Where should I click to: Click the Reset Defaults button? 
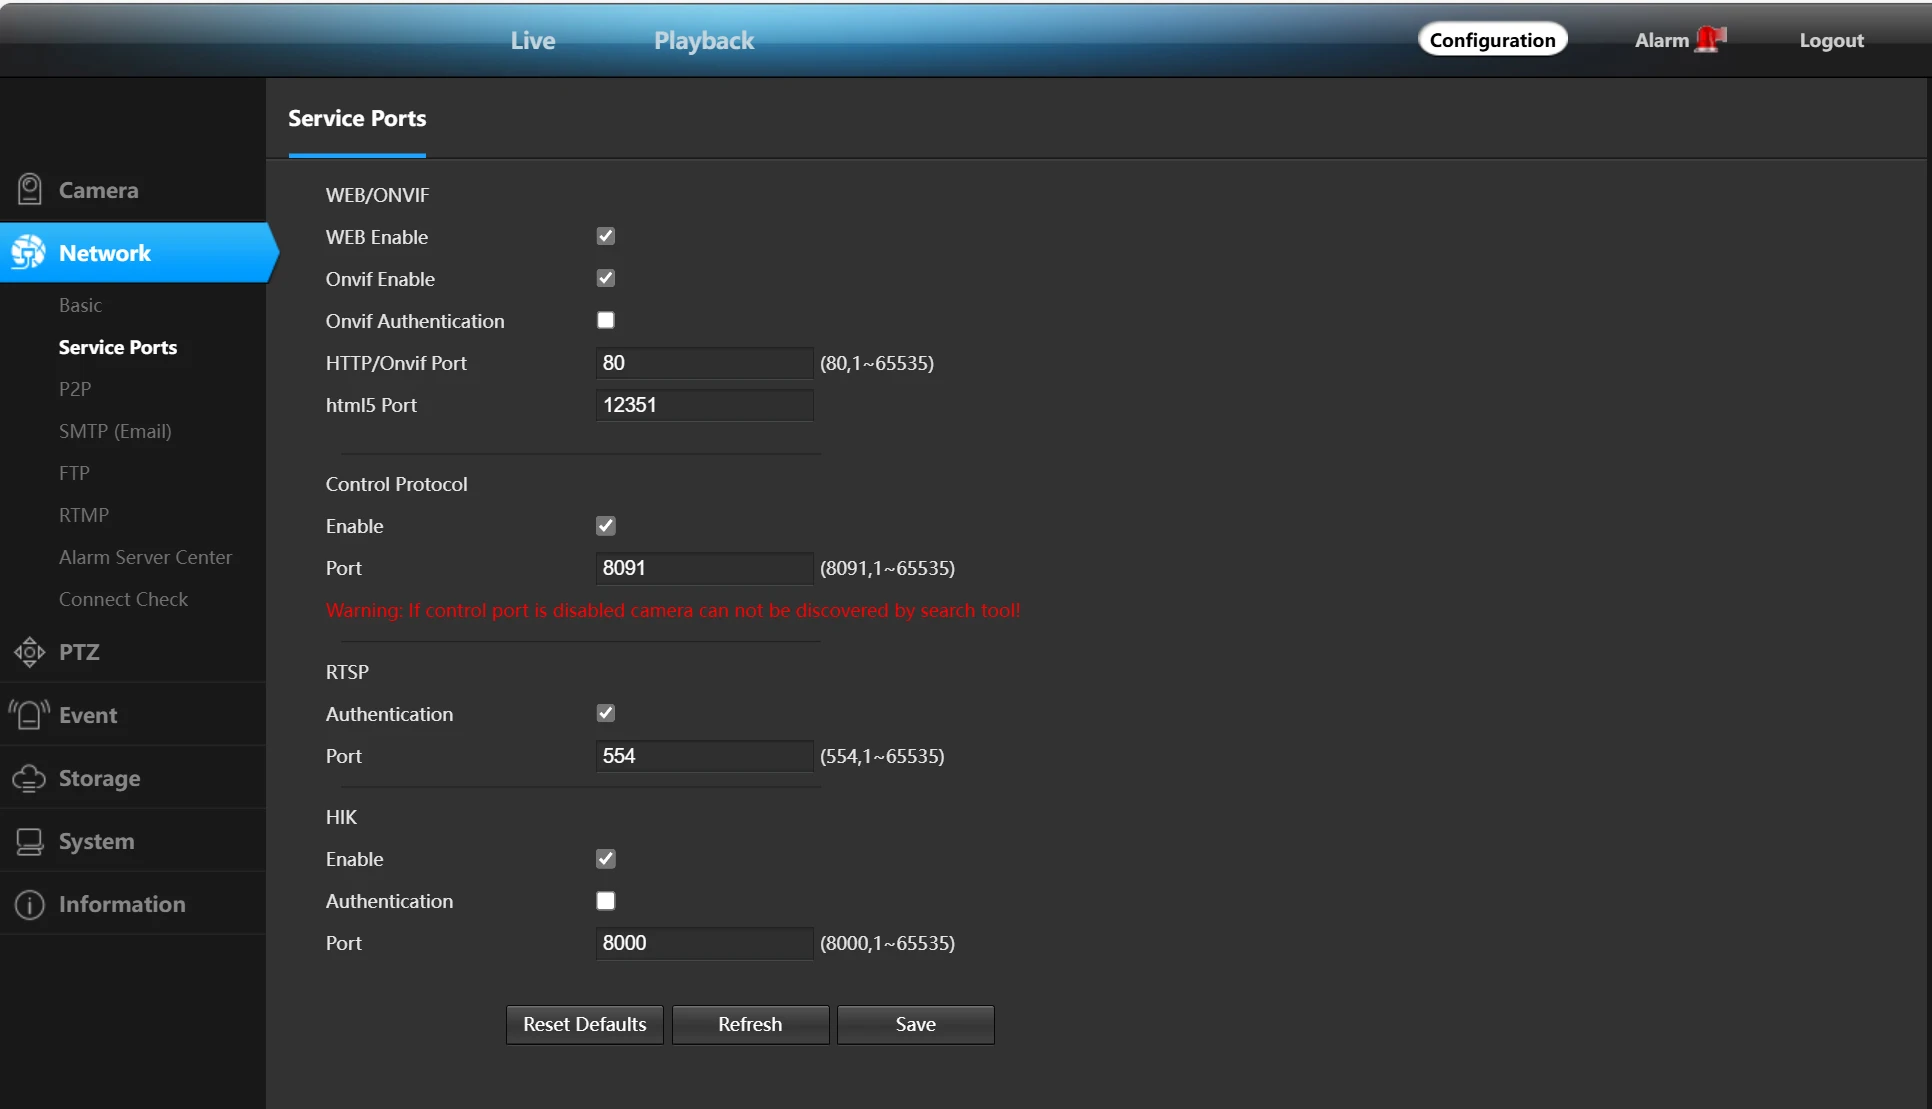click(584, 1024)
